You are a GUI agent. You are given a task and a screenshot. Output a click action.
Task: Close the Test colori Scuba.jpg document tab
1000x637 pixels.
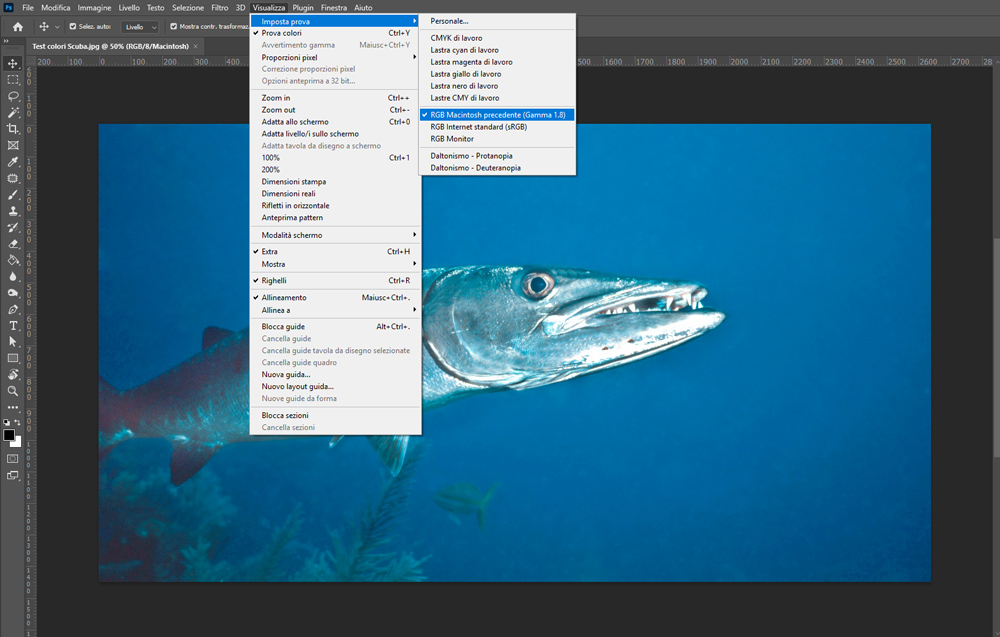196,46
